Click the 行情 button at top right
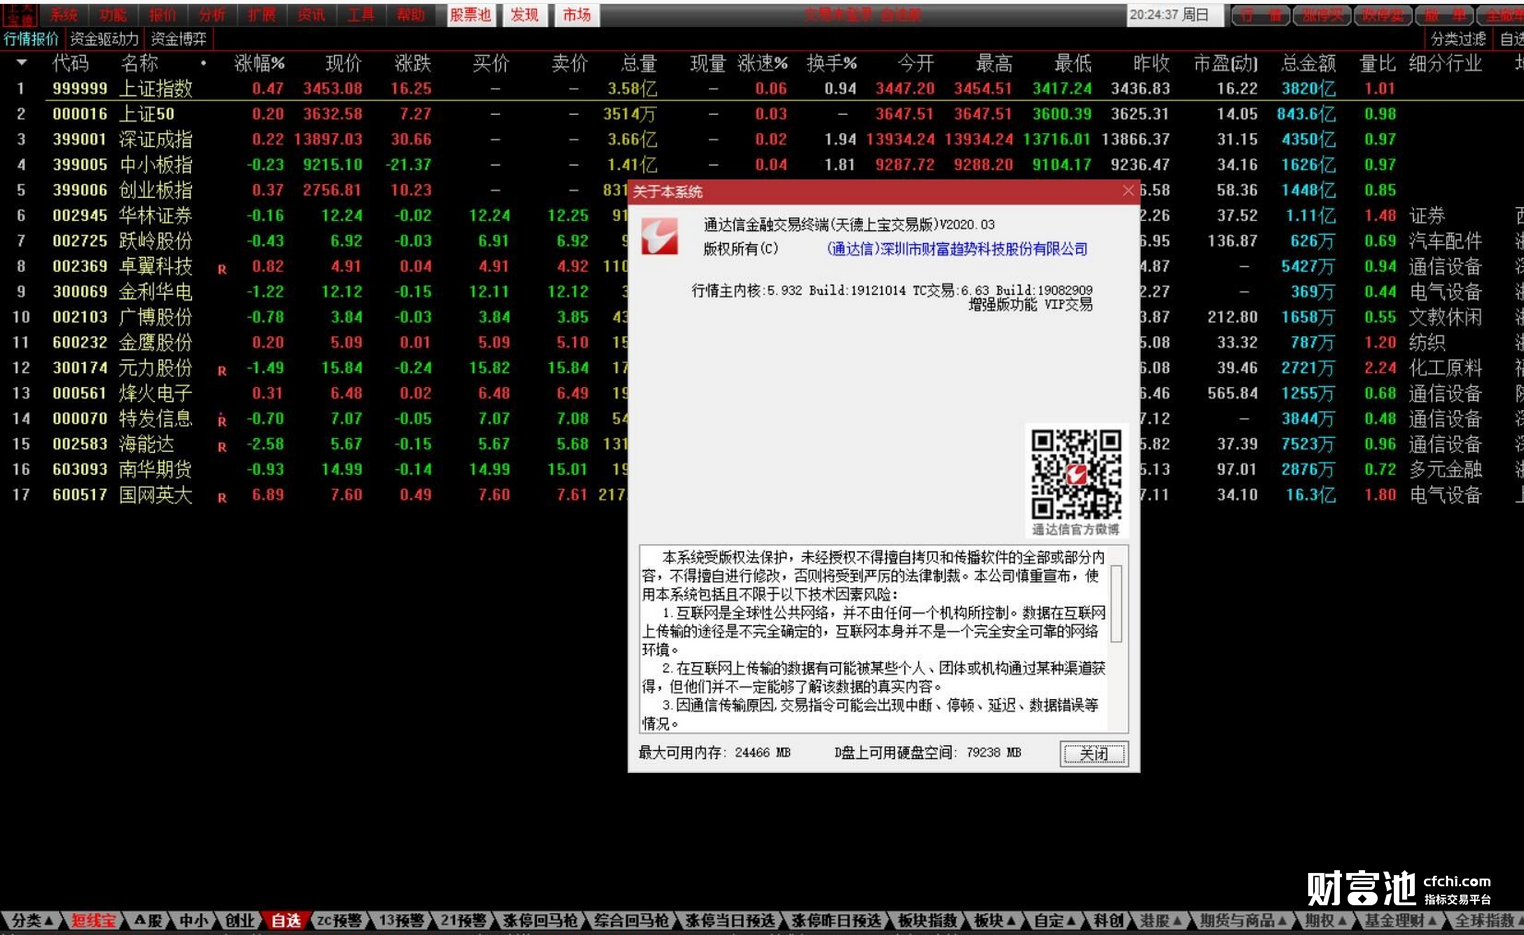 coord(1260,15)
